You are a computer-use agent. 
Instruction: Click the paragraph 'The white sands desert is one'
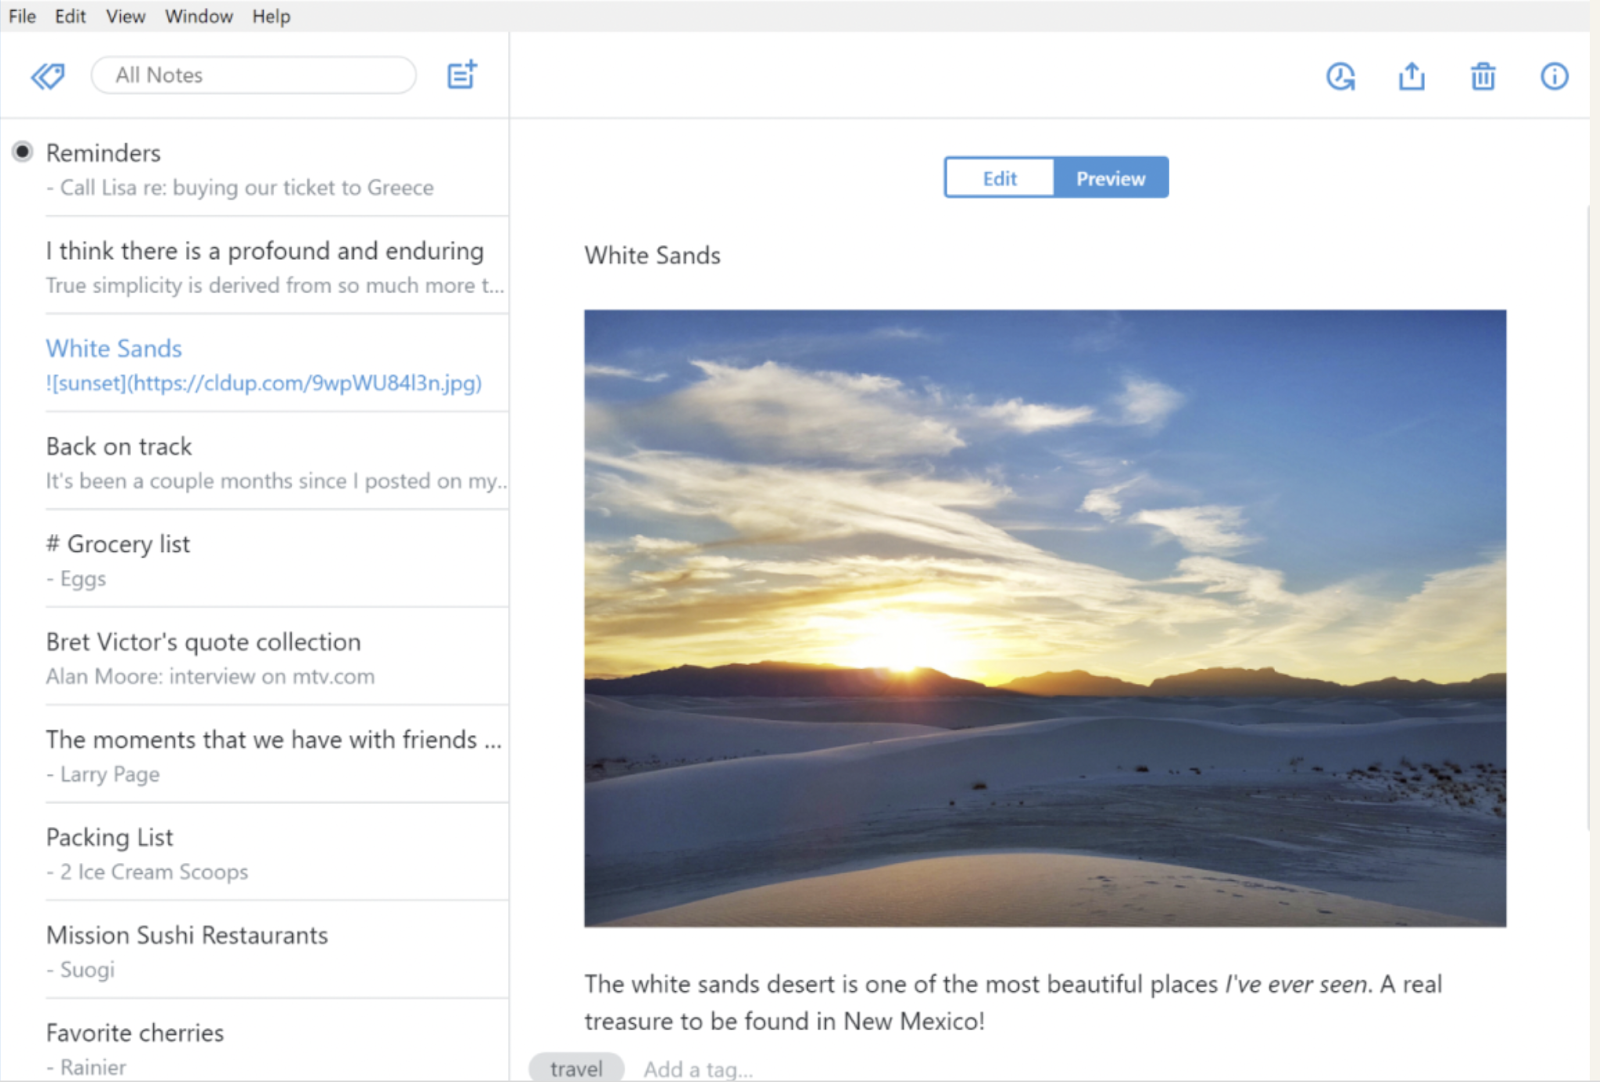pos(1013,1002)
